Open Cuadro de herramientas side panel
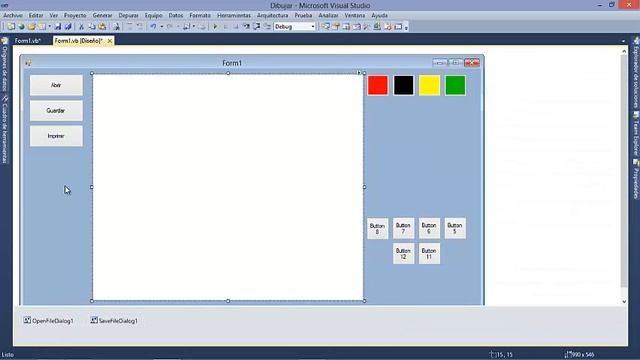The image size is (640, 360). 4,129
